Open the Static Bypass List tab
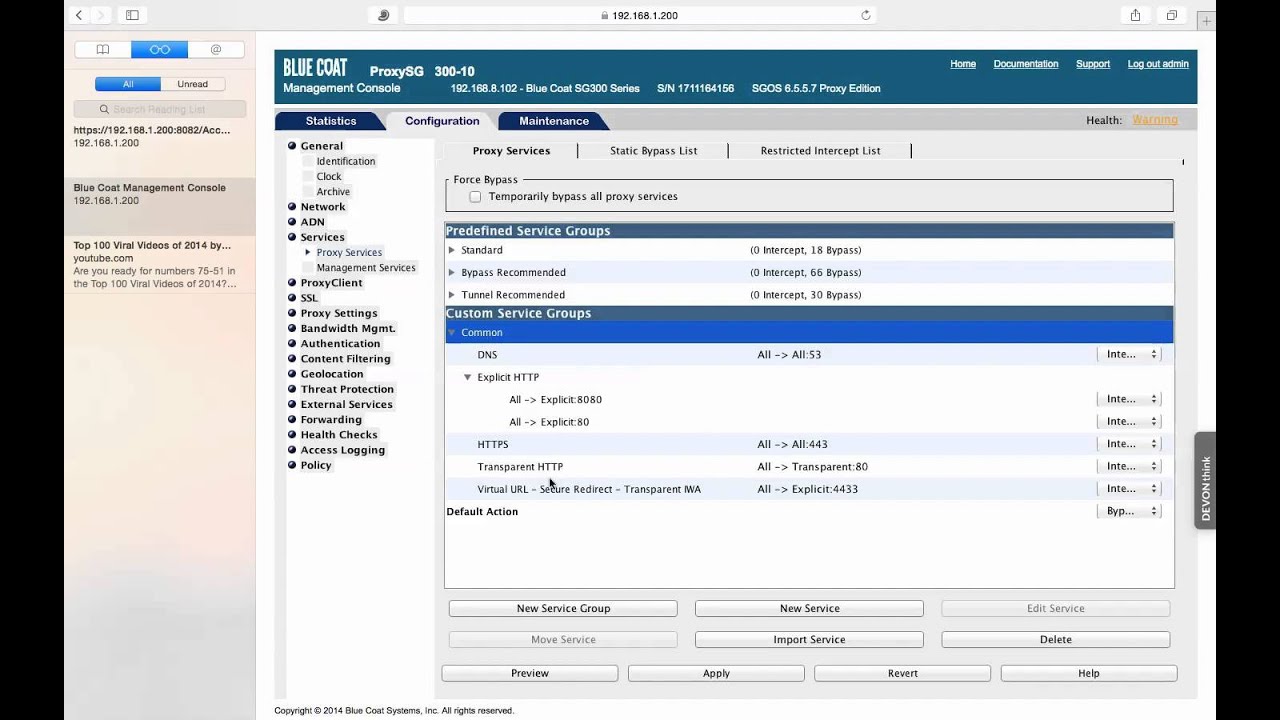 coord(654,151)
